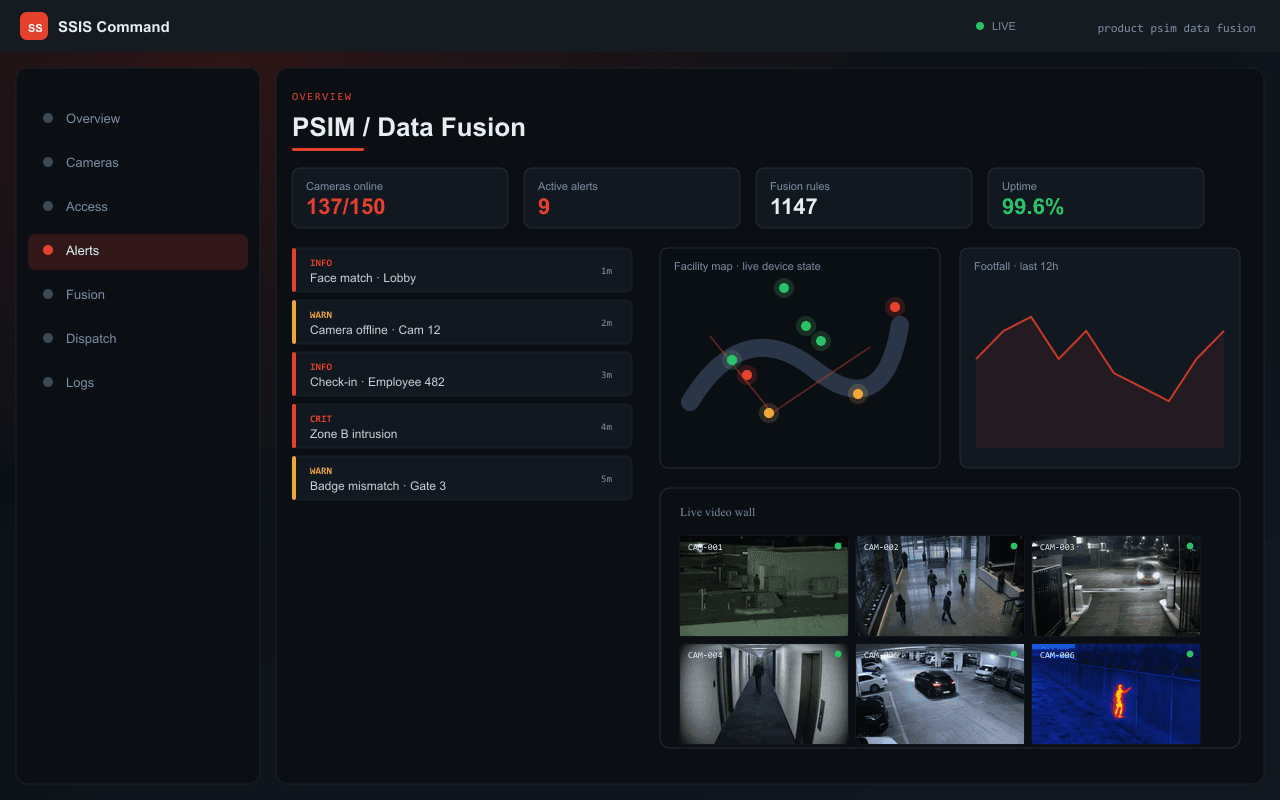The height and width of the screenshot is (800, 1280).
Task: Open the Dispatch sidebar item
Action: pyautogui.click(x=138, y=338)
